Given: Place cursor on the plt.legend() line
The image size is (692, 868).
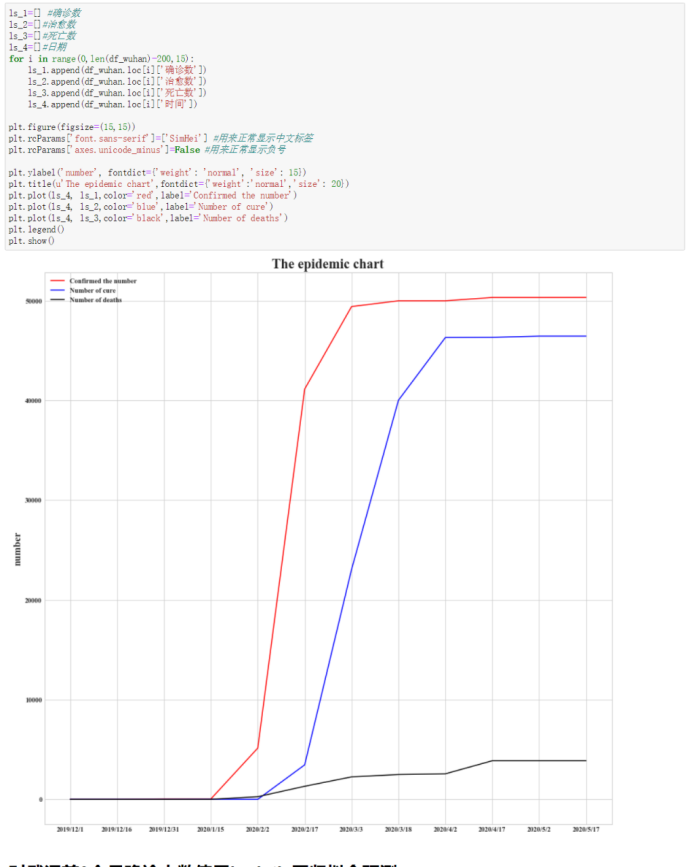Looking at the screenshot, I should [x=36, y=230].
